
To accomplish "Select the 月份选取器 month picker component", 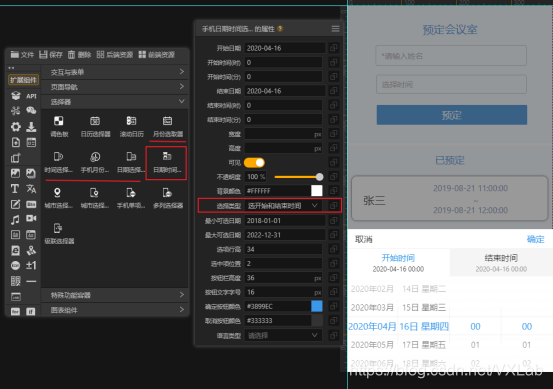I will 168,126.
